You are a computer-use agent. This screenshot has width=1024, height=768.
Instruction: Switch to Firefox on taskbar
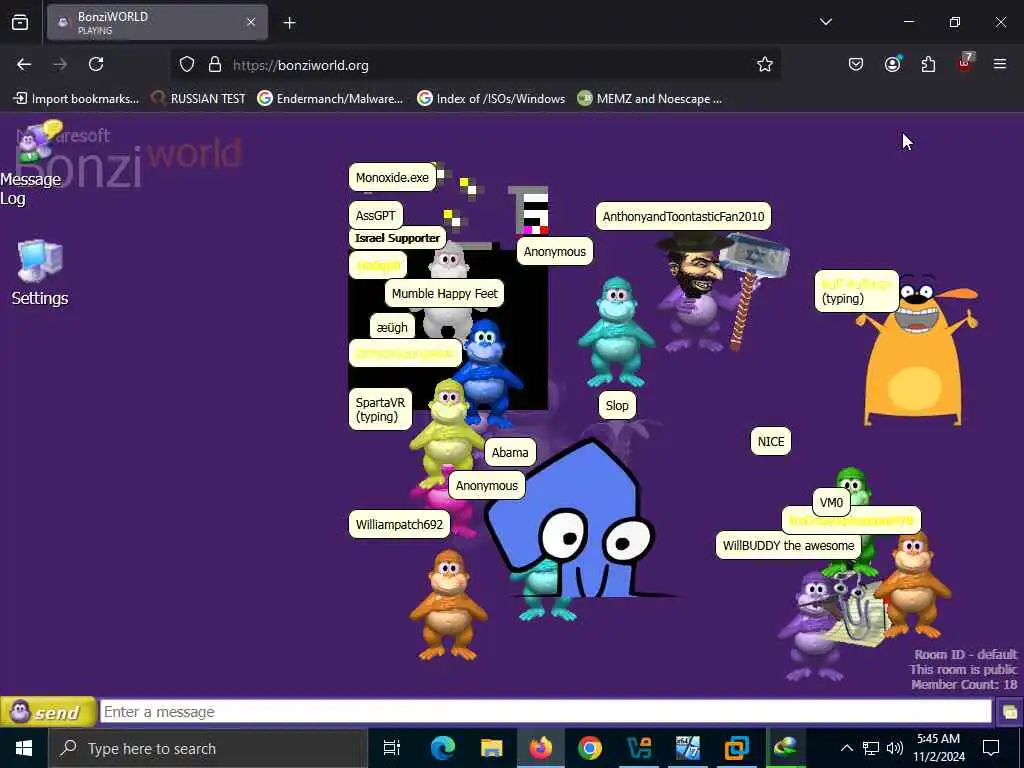[541, 748]
